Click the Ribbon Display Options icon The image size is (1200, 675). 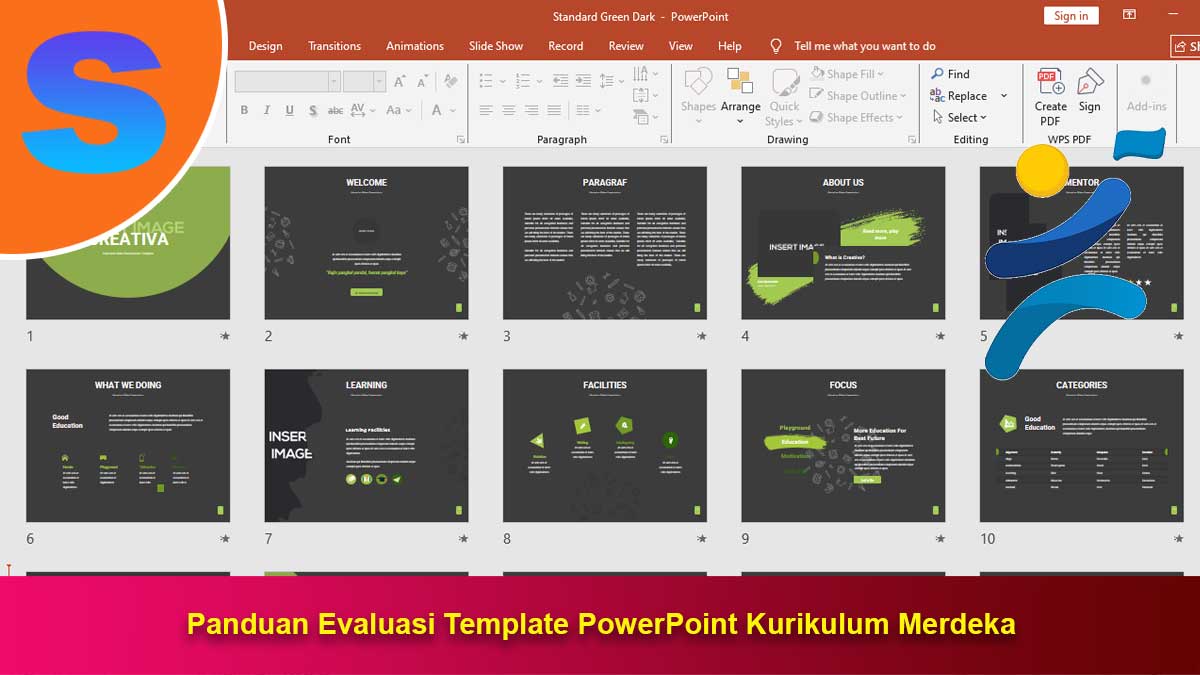pyautogui.click(x=1129, y=15)
